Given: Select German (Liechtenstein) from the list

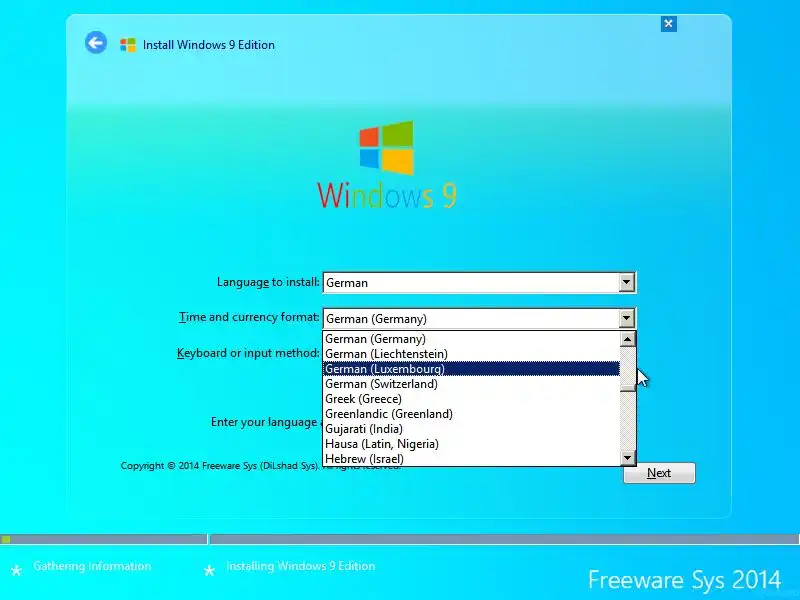Looking at the screenshot, I should pyautogui.click(x=471, y=354).
